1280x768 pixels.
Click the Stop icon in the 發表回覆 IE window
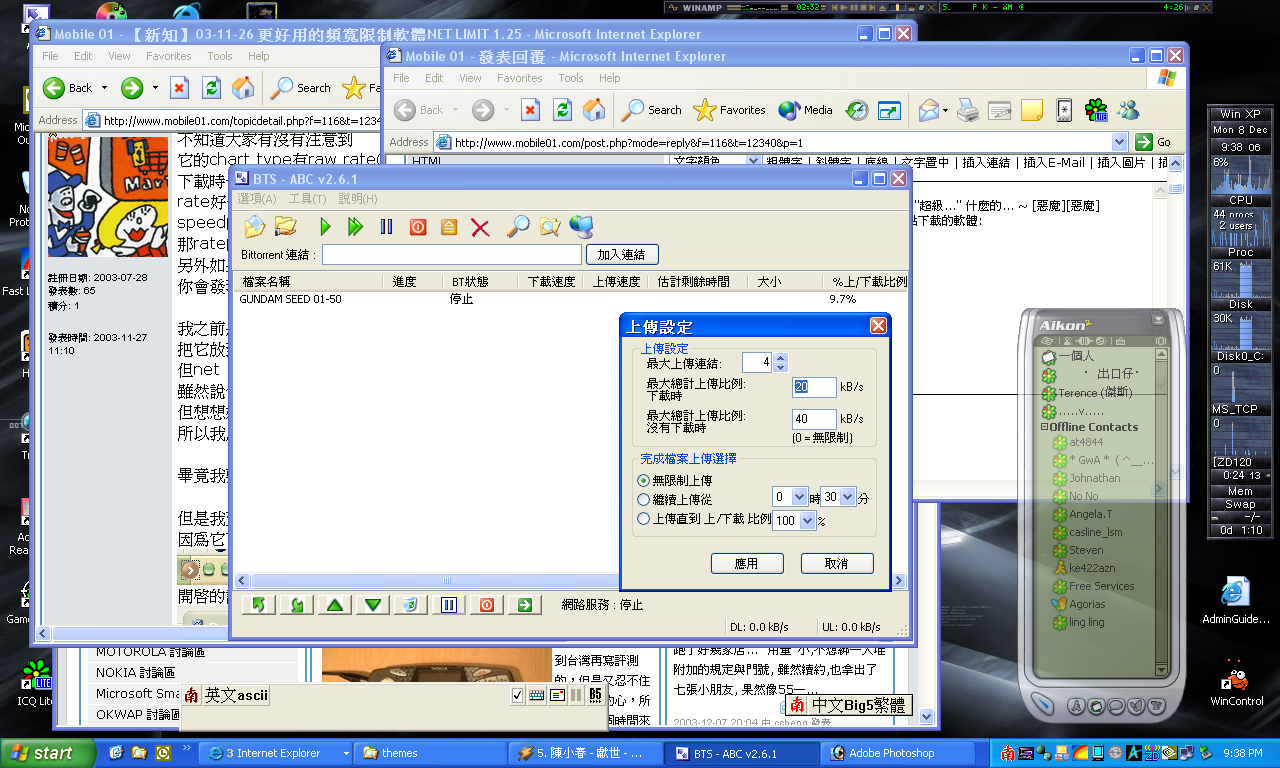click(x=531, y=110)
